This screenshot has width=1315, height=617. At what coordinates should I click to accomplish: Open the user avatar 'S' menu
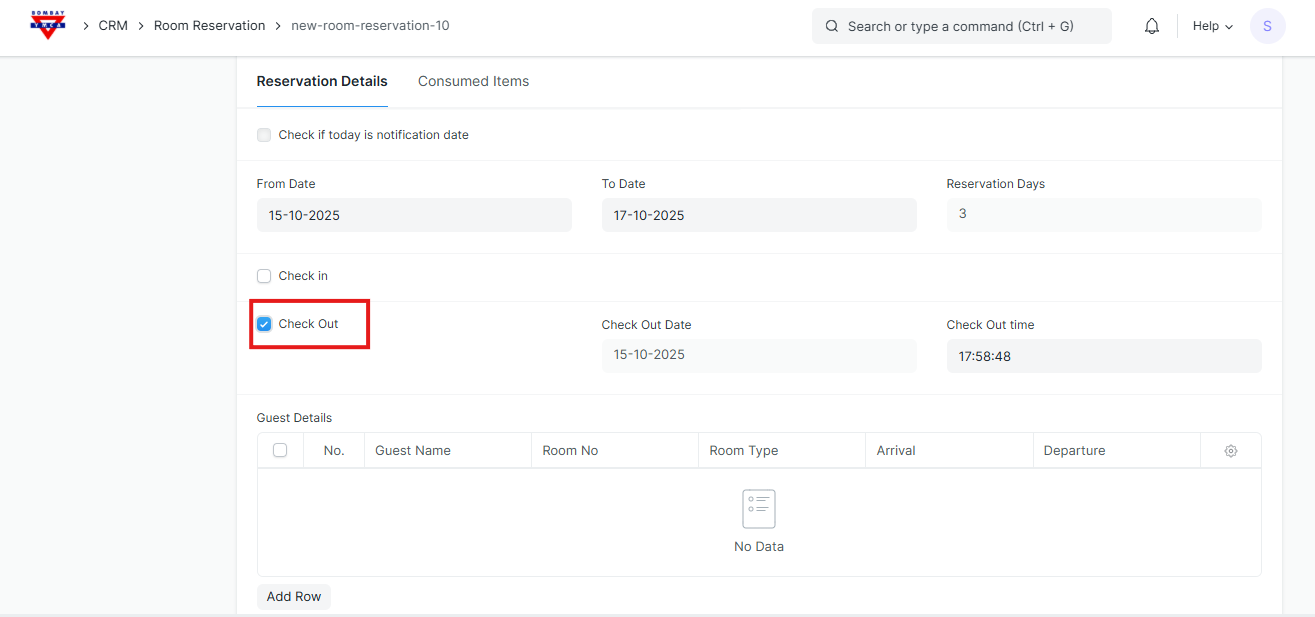(x=1267, y=26)
